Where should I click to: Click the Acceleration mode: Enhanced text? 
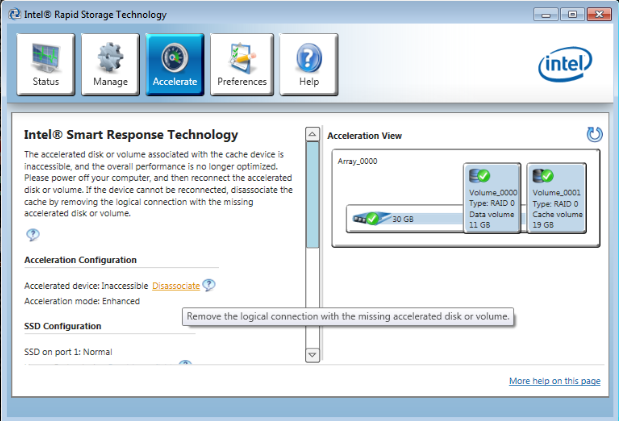click(x=82, y=301)
